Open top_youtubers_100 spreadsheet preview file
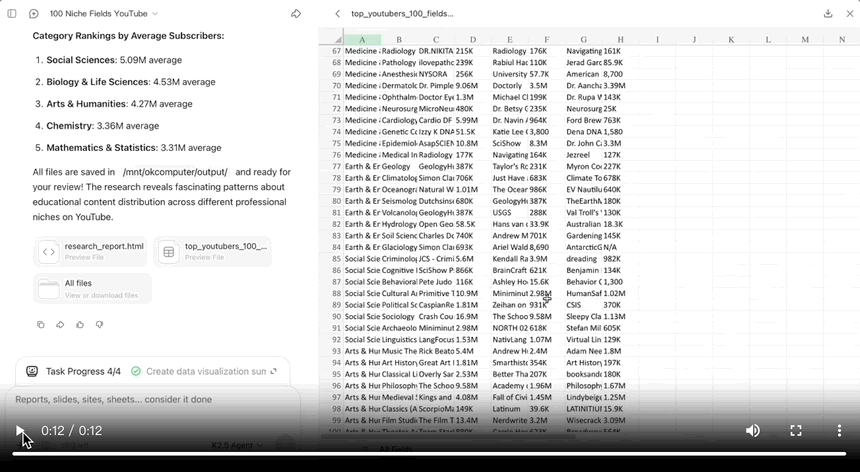 pyautogui.click(x=213, y=252)
